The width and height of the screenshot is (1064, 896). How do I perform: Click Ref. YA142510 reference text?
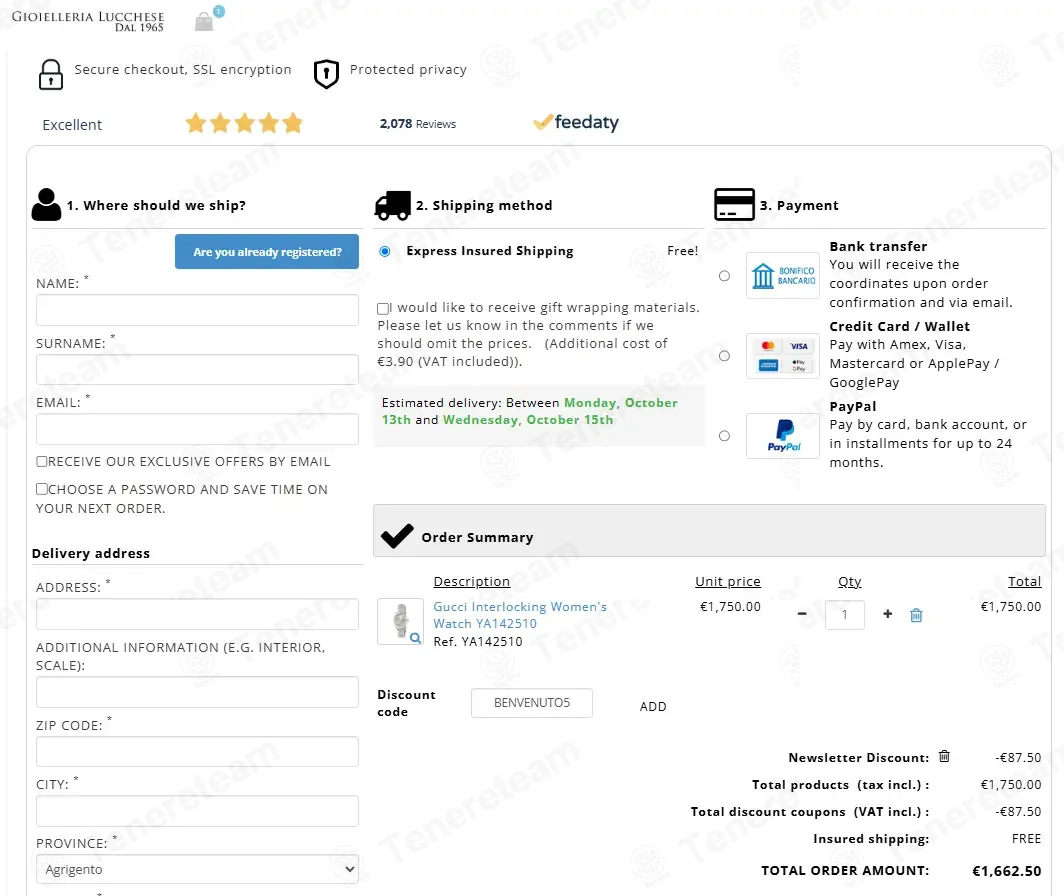[x=478, y=641]
